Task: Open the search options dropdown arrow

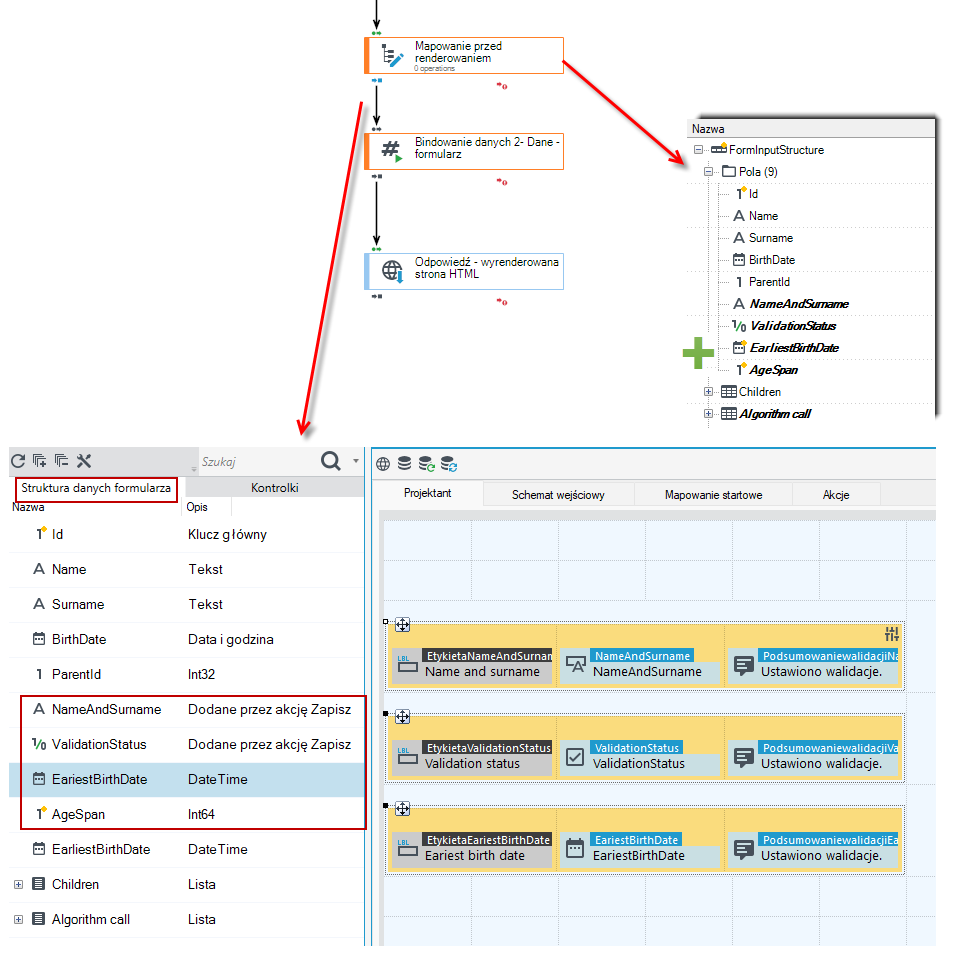Action: pos(355,460)
